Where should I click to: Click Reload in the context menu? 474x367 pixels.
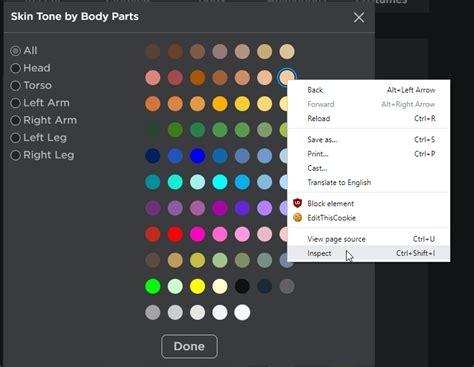point(369,118)
